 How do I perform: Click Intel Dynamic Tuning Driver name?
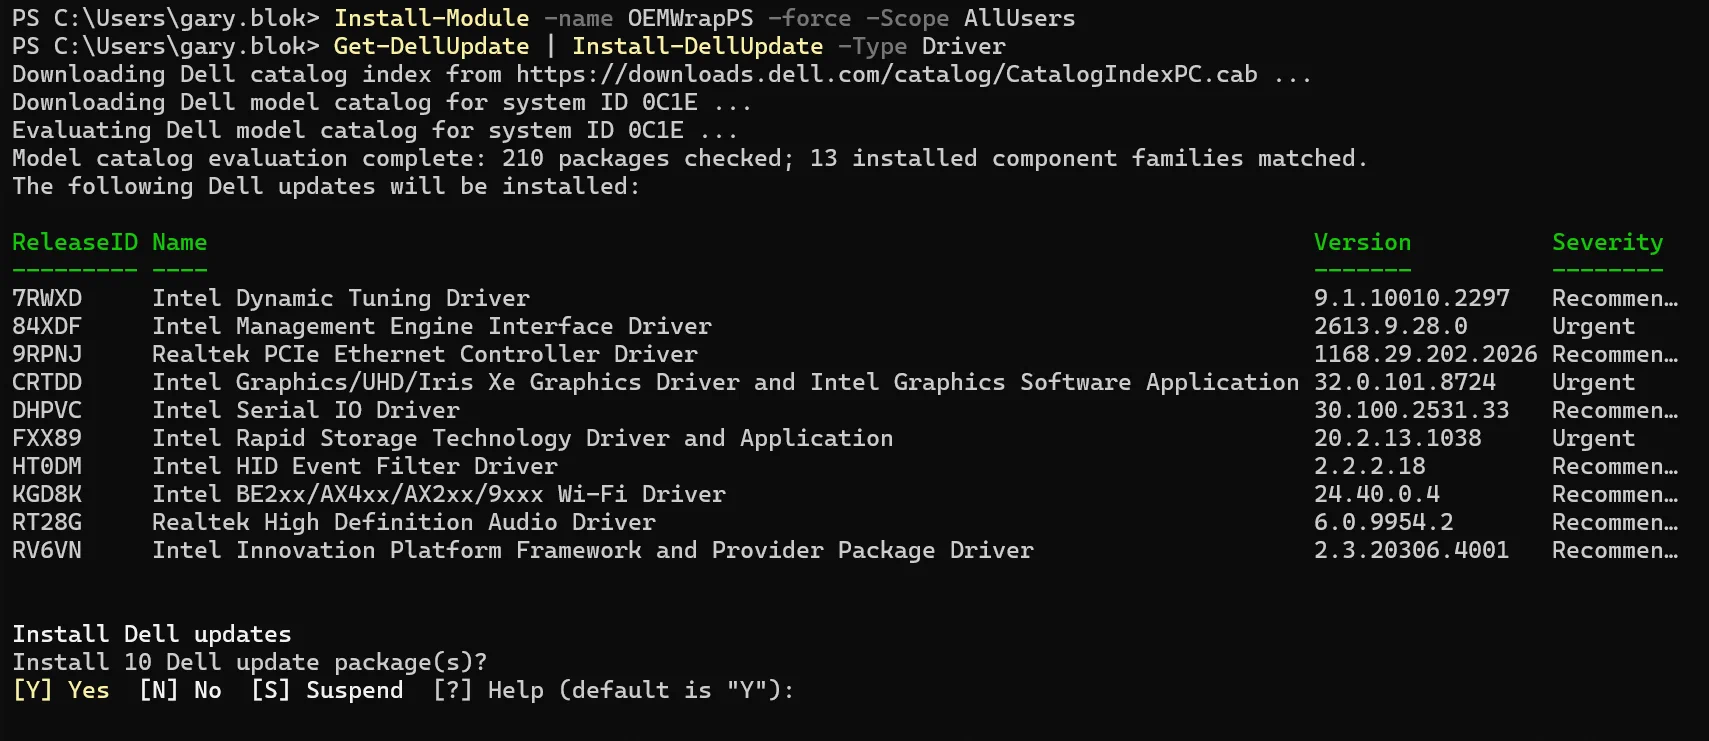(341, 298)
